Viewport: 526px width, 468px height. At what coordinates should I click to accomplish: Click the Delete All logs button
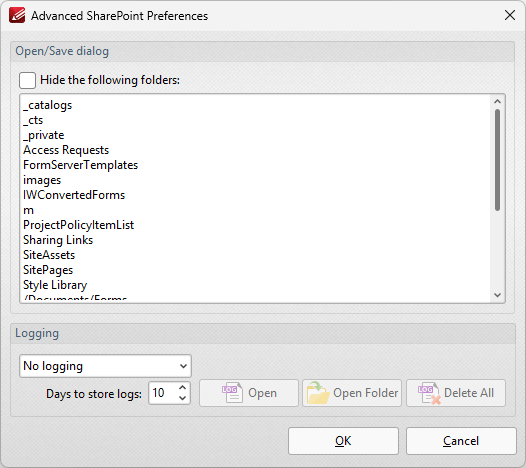[x=456, y=393]
